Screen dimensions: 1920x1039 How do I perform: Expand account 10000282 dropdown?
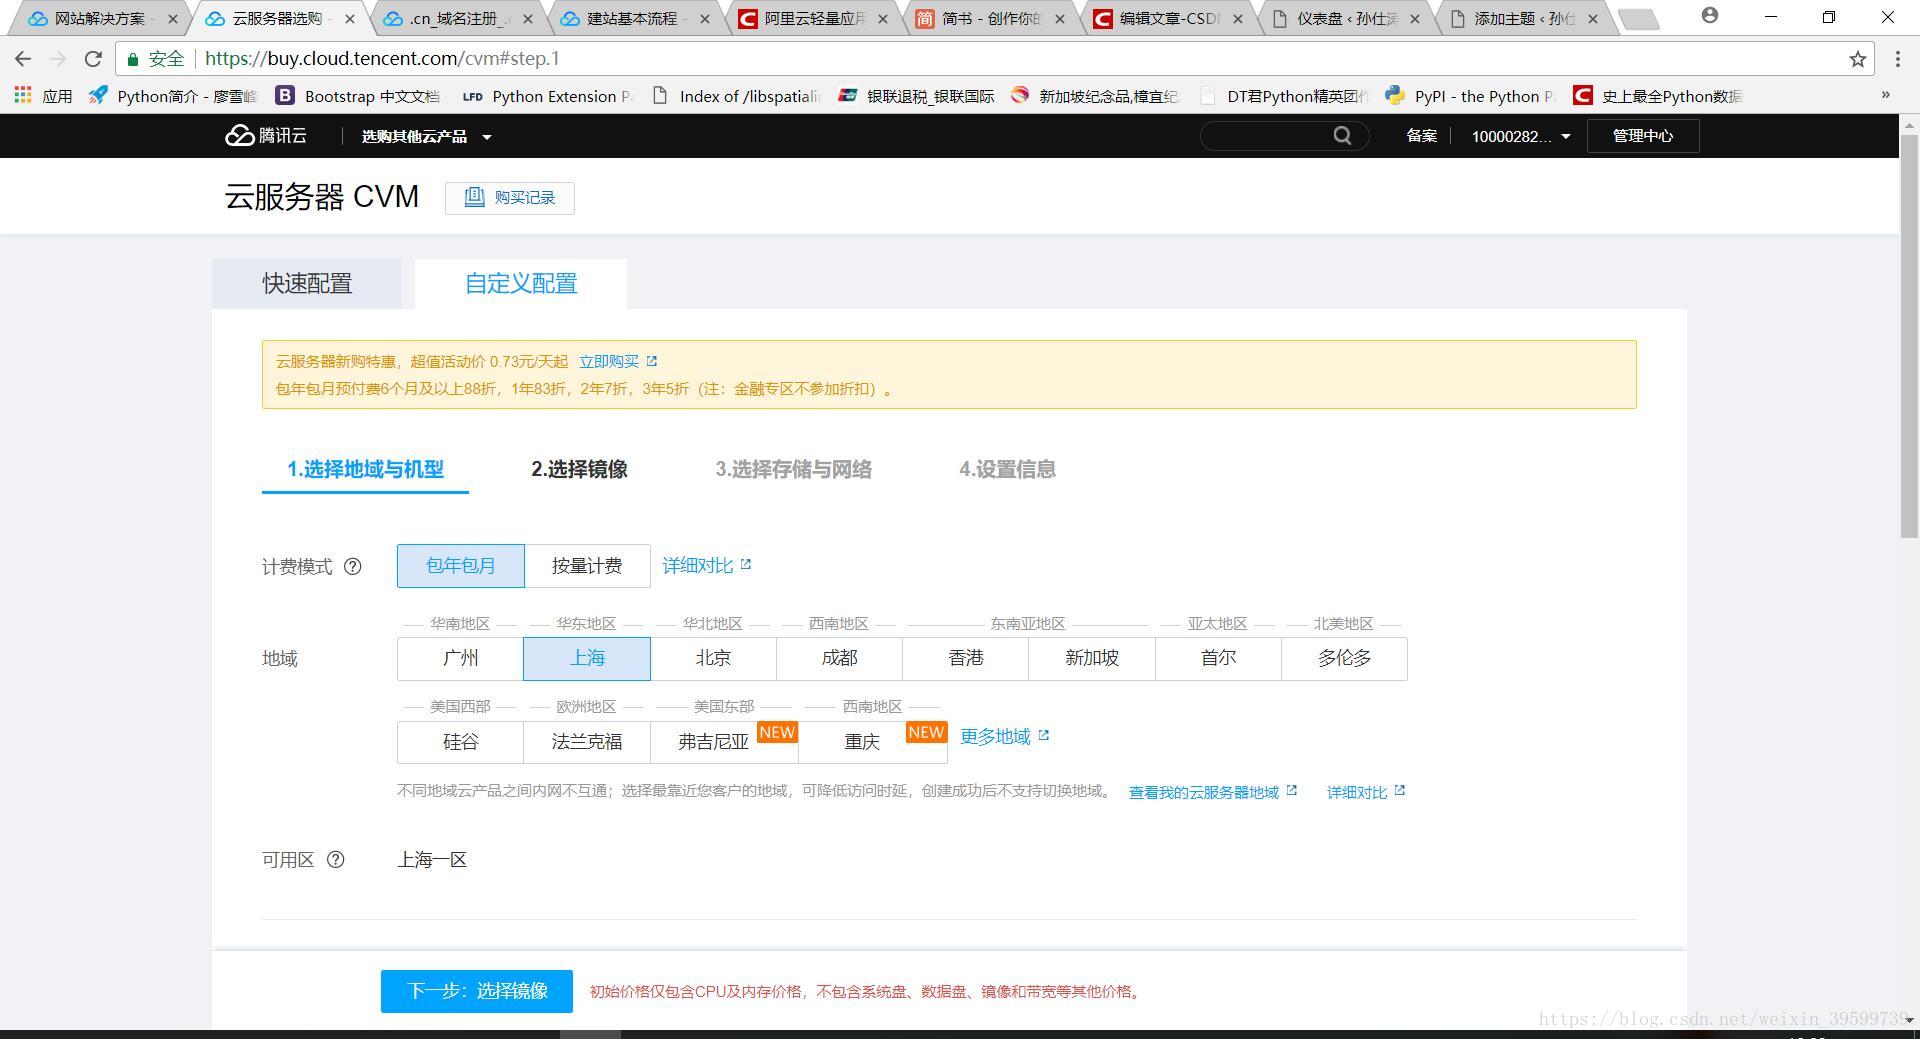(x=1520, y=136)
